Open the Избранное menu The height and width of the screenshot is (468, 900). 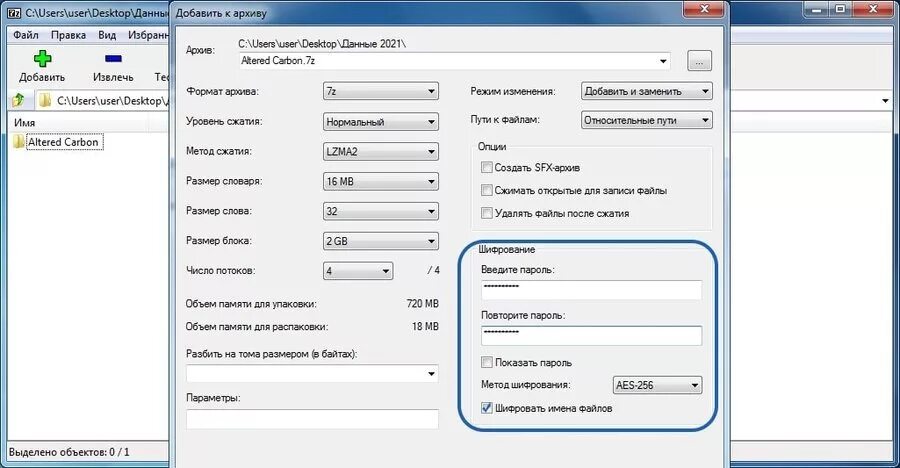(148, 35)
